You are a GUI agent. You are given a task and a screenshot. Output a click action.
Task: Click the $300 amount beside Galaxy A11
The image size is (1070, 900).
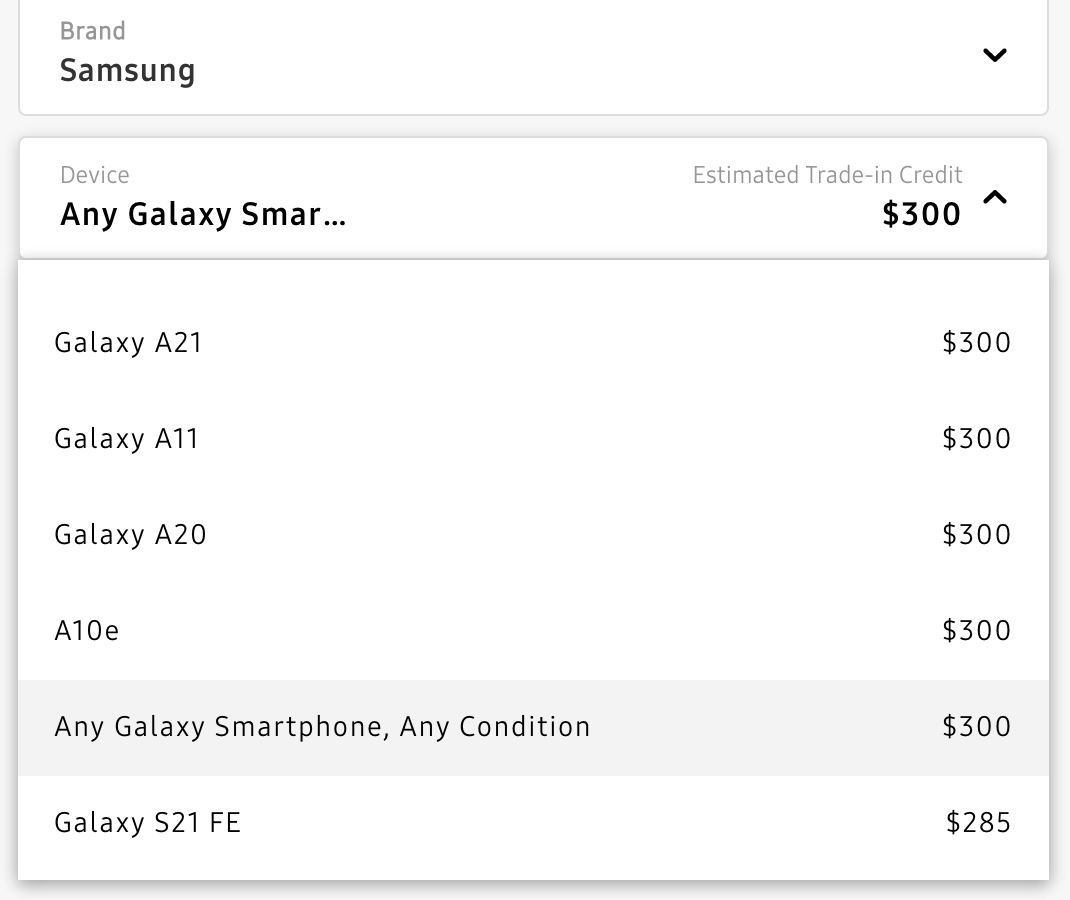[x=976, y=439]
